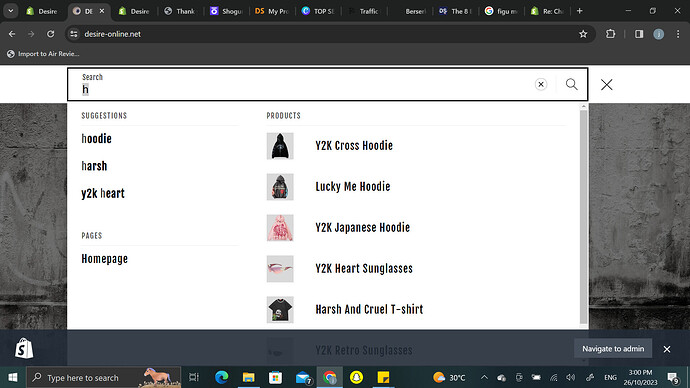Open the Chrome profile avatar

pyautogui.click(x=658, y=34)
